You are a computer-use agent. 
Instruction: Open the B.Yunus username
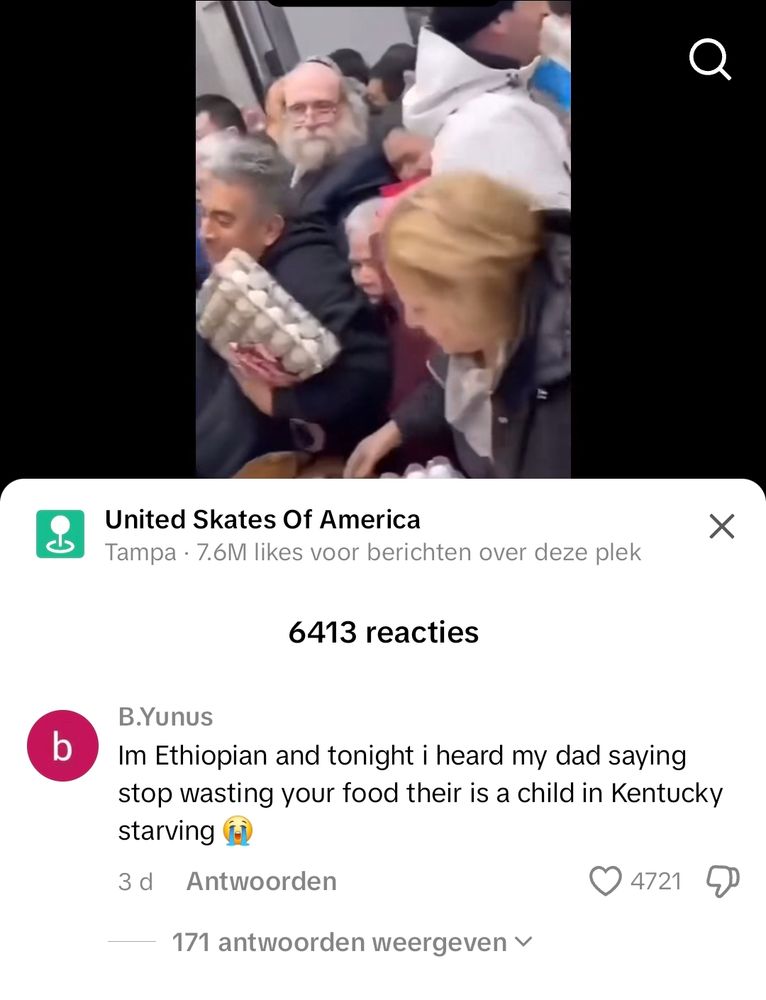165,717
